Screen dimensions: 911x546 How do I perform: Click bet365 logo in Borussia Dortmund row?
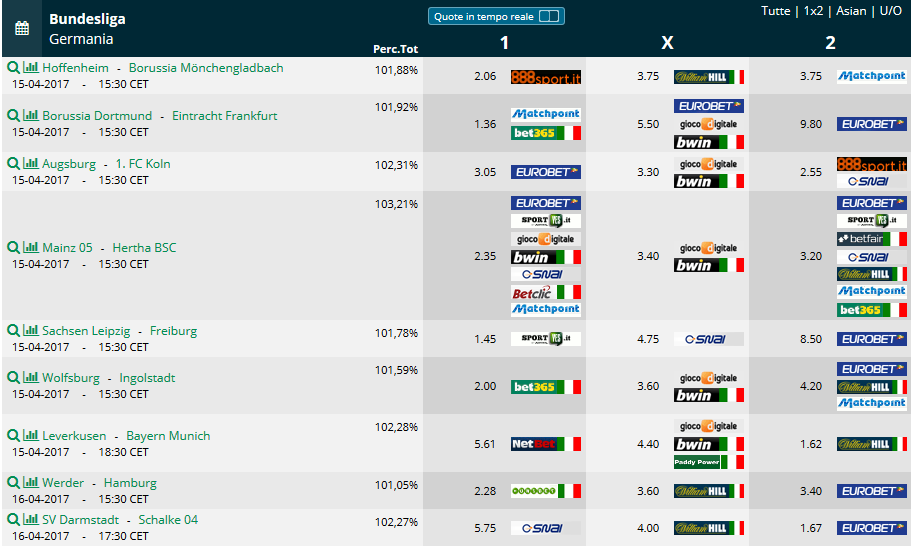point(546,133)
